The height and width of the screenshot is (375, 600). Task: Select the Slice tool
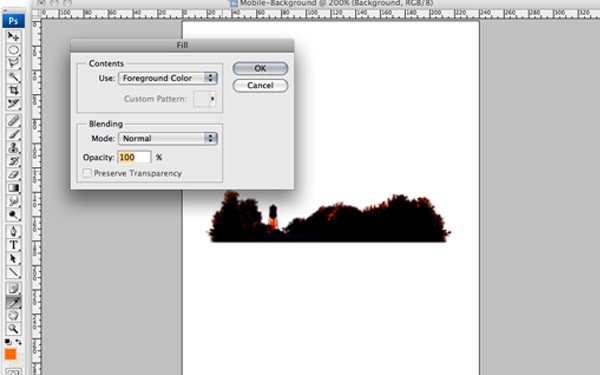13,103
